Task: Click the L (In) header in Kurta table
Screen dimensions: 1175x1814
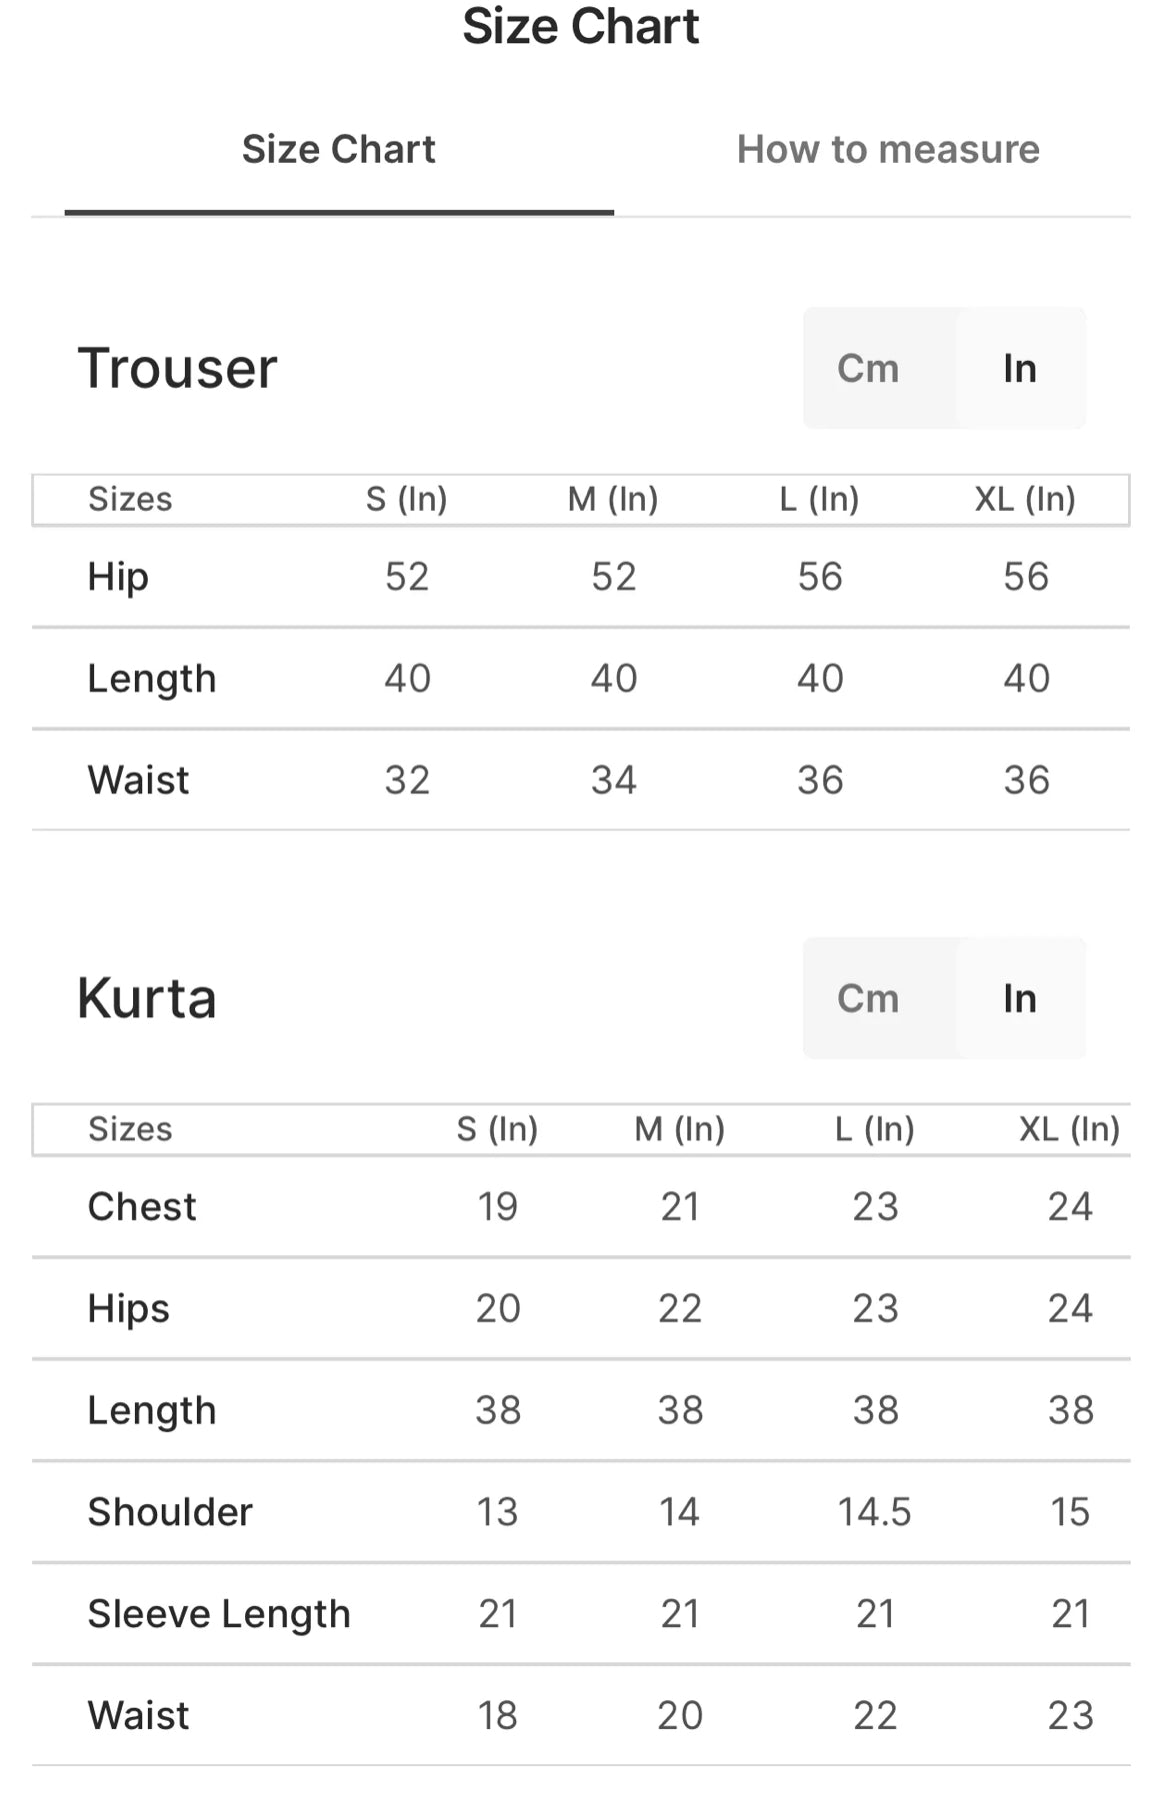Action: pos(875,1129)
